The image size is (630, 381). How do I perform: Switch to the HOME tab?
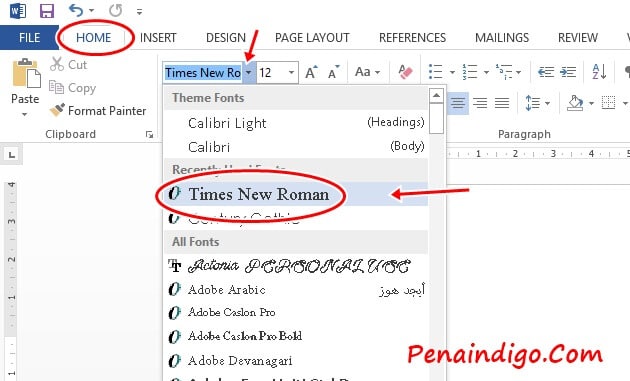(x=94, y=37)
